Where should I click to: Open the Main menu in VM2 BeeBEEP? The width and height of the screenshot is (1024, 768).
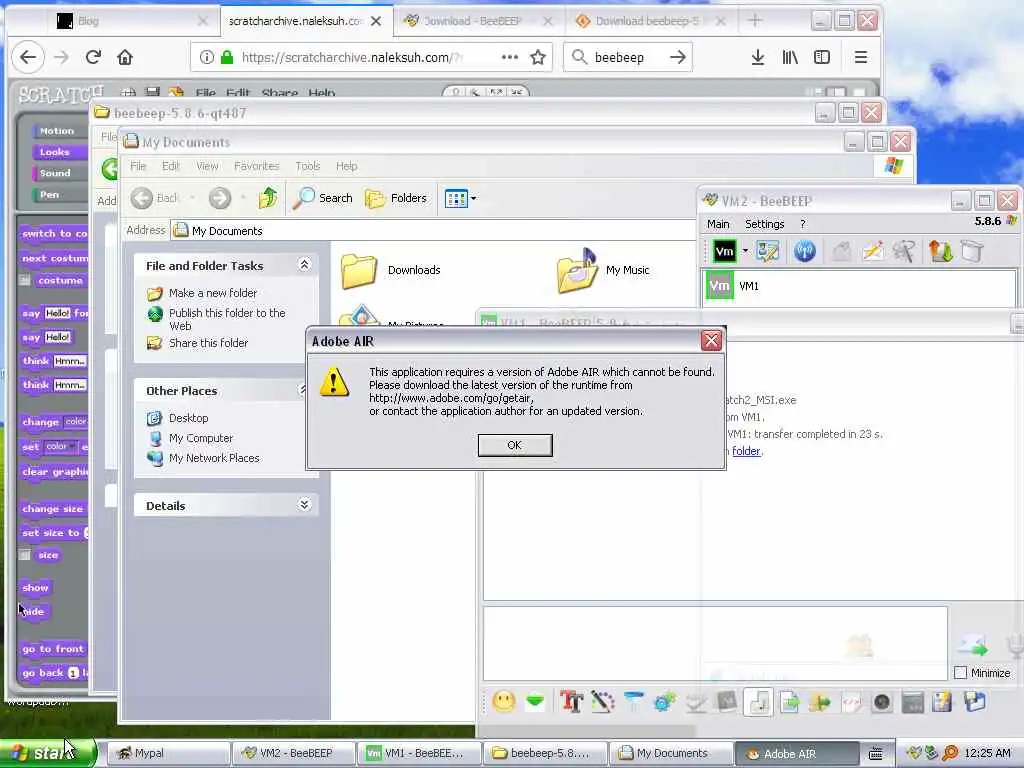click(718, 224)
